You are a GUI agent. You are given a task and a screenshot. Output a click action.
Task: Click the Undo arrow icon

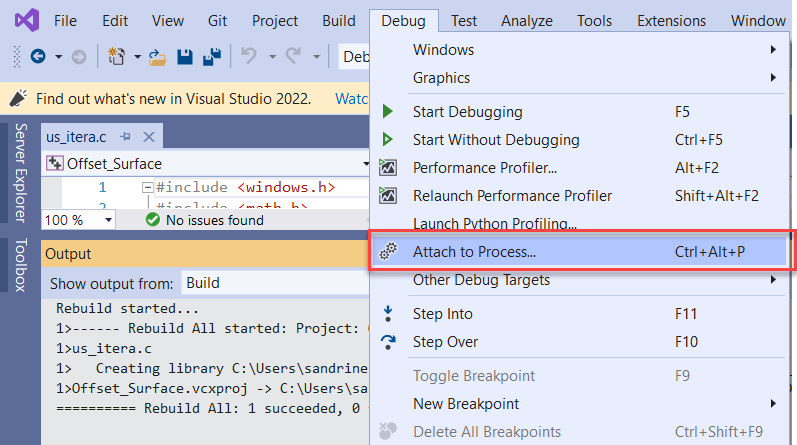[x=249, y=56]
